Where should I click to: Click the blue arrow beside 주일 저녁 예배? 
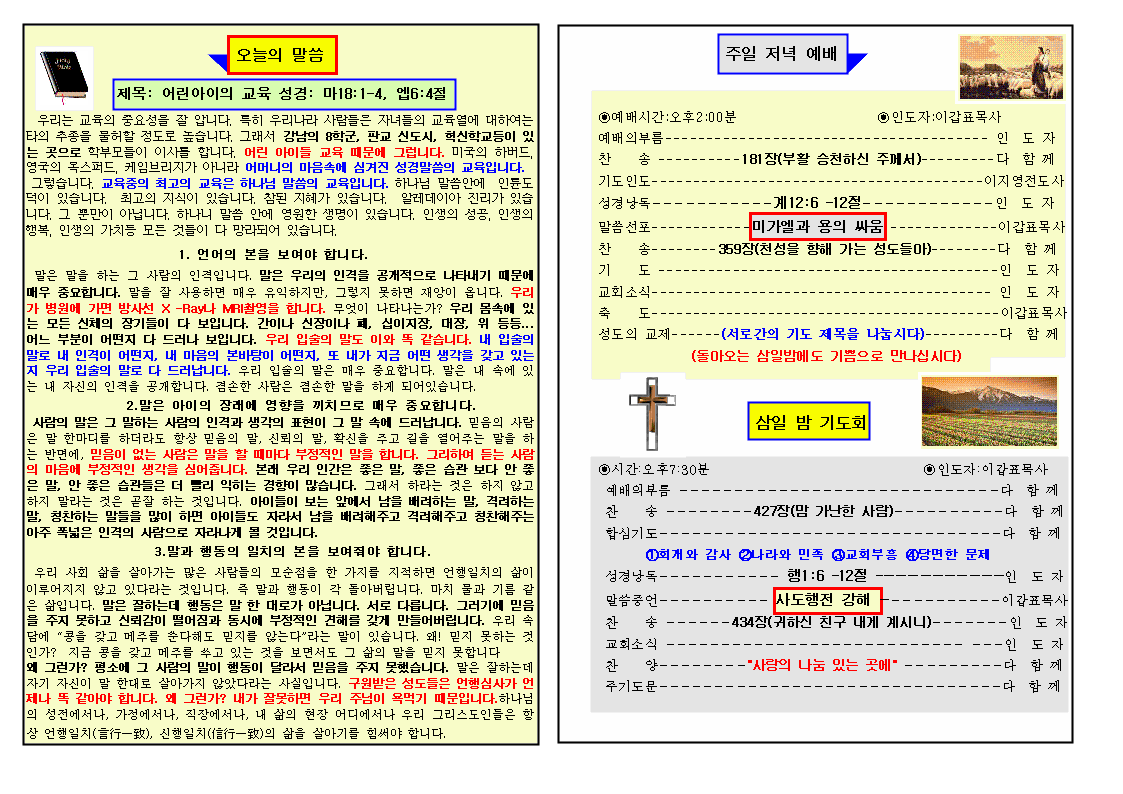856,58
